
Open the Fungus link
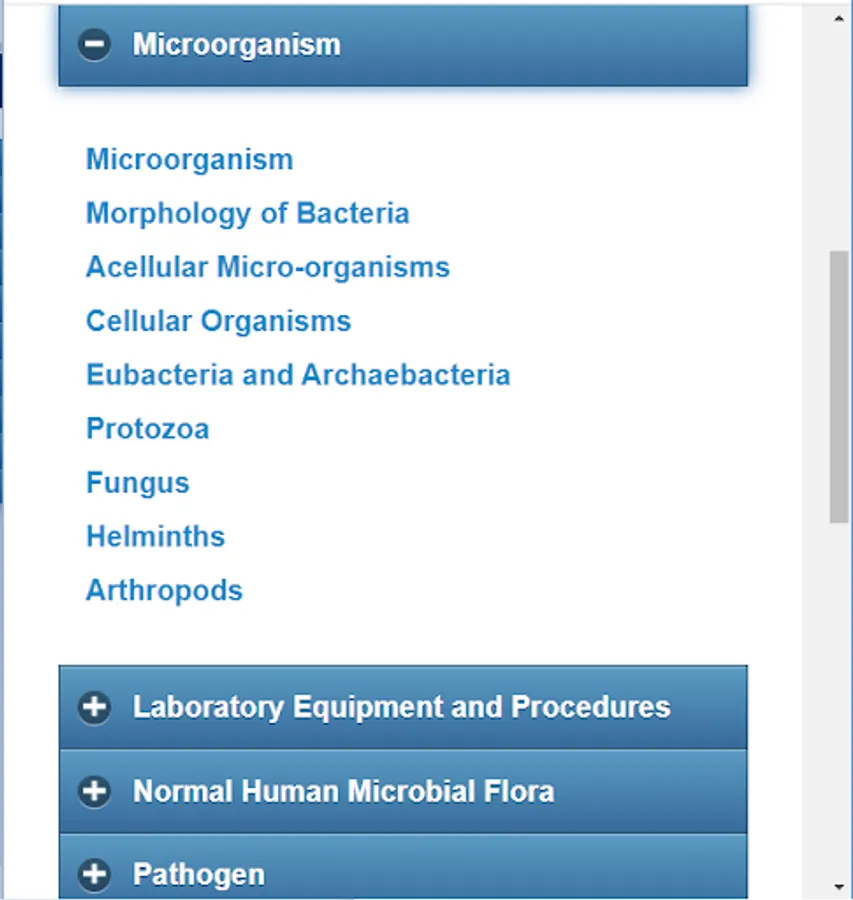137,483
